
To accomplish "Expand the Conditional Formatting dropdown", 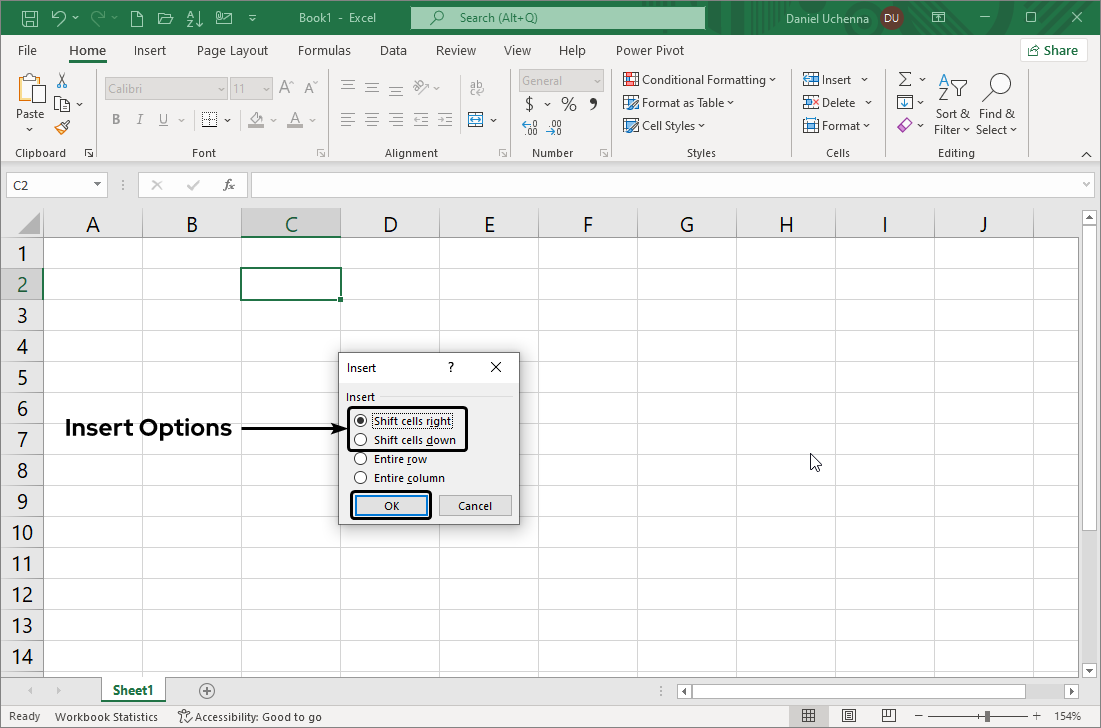I will point(700,80).
